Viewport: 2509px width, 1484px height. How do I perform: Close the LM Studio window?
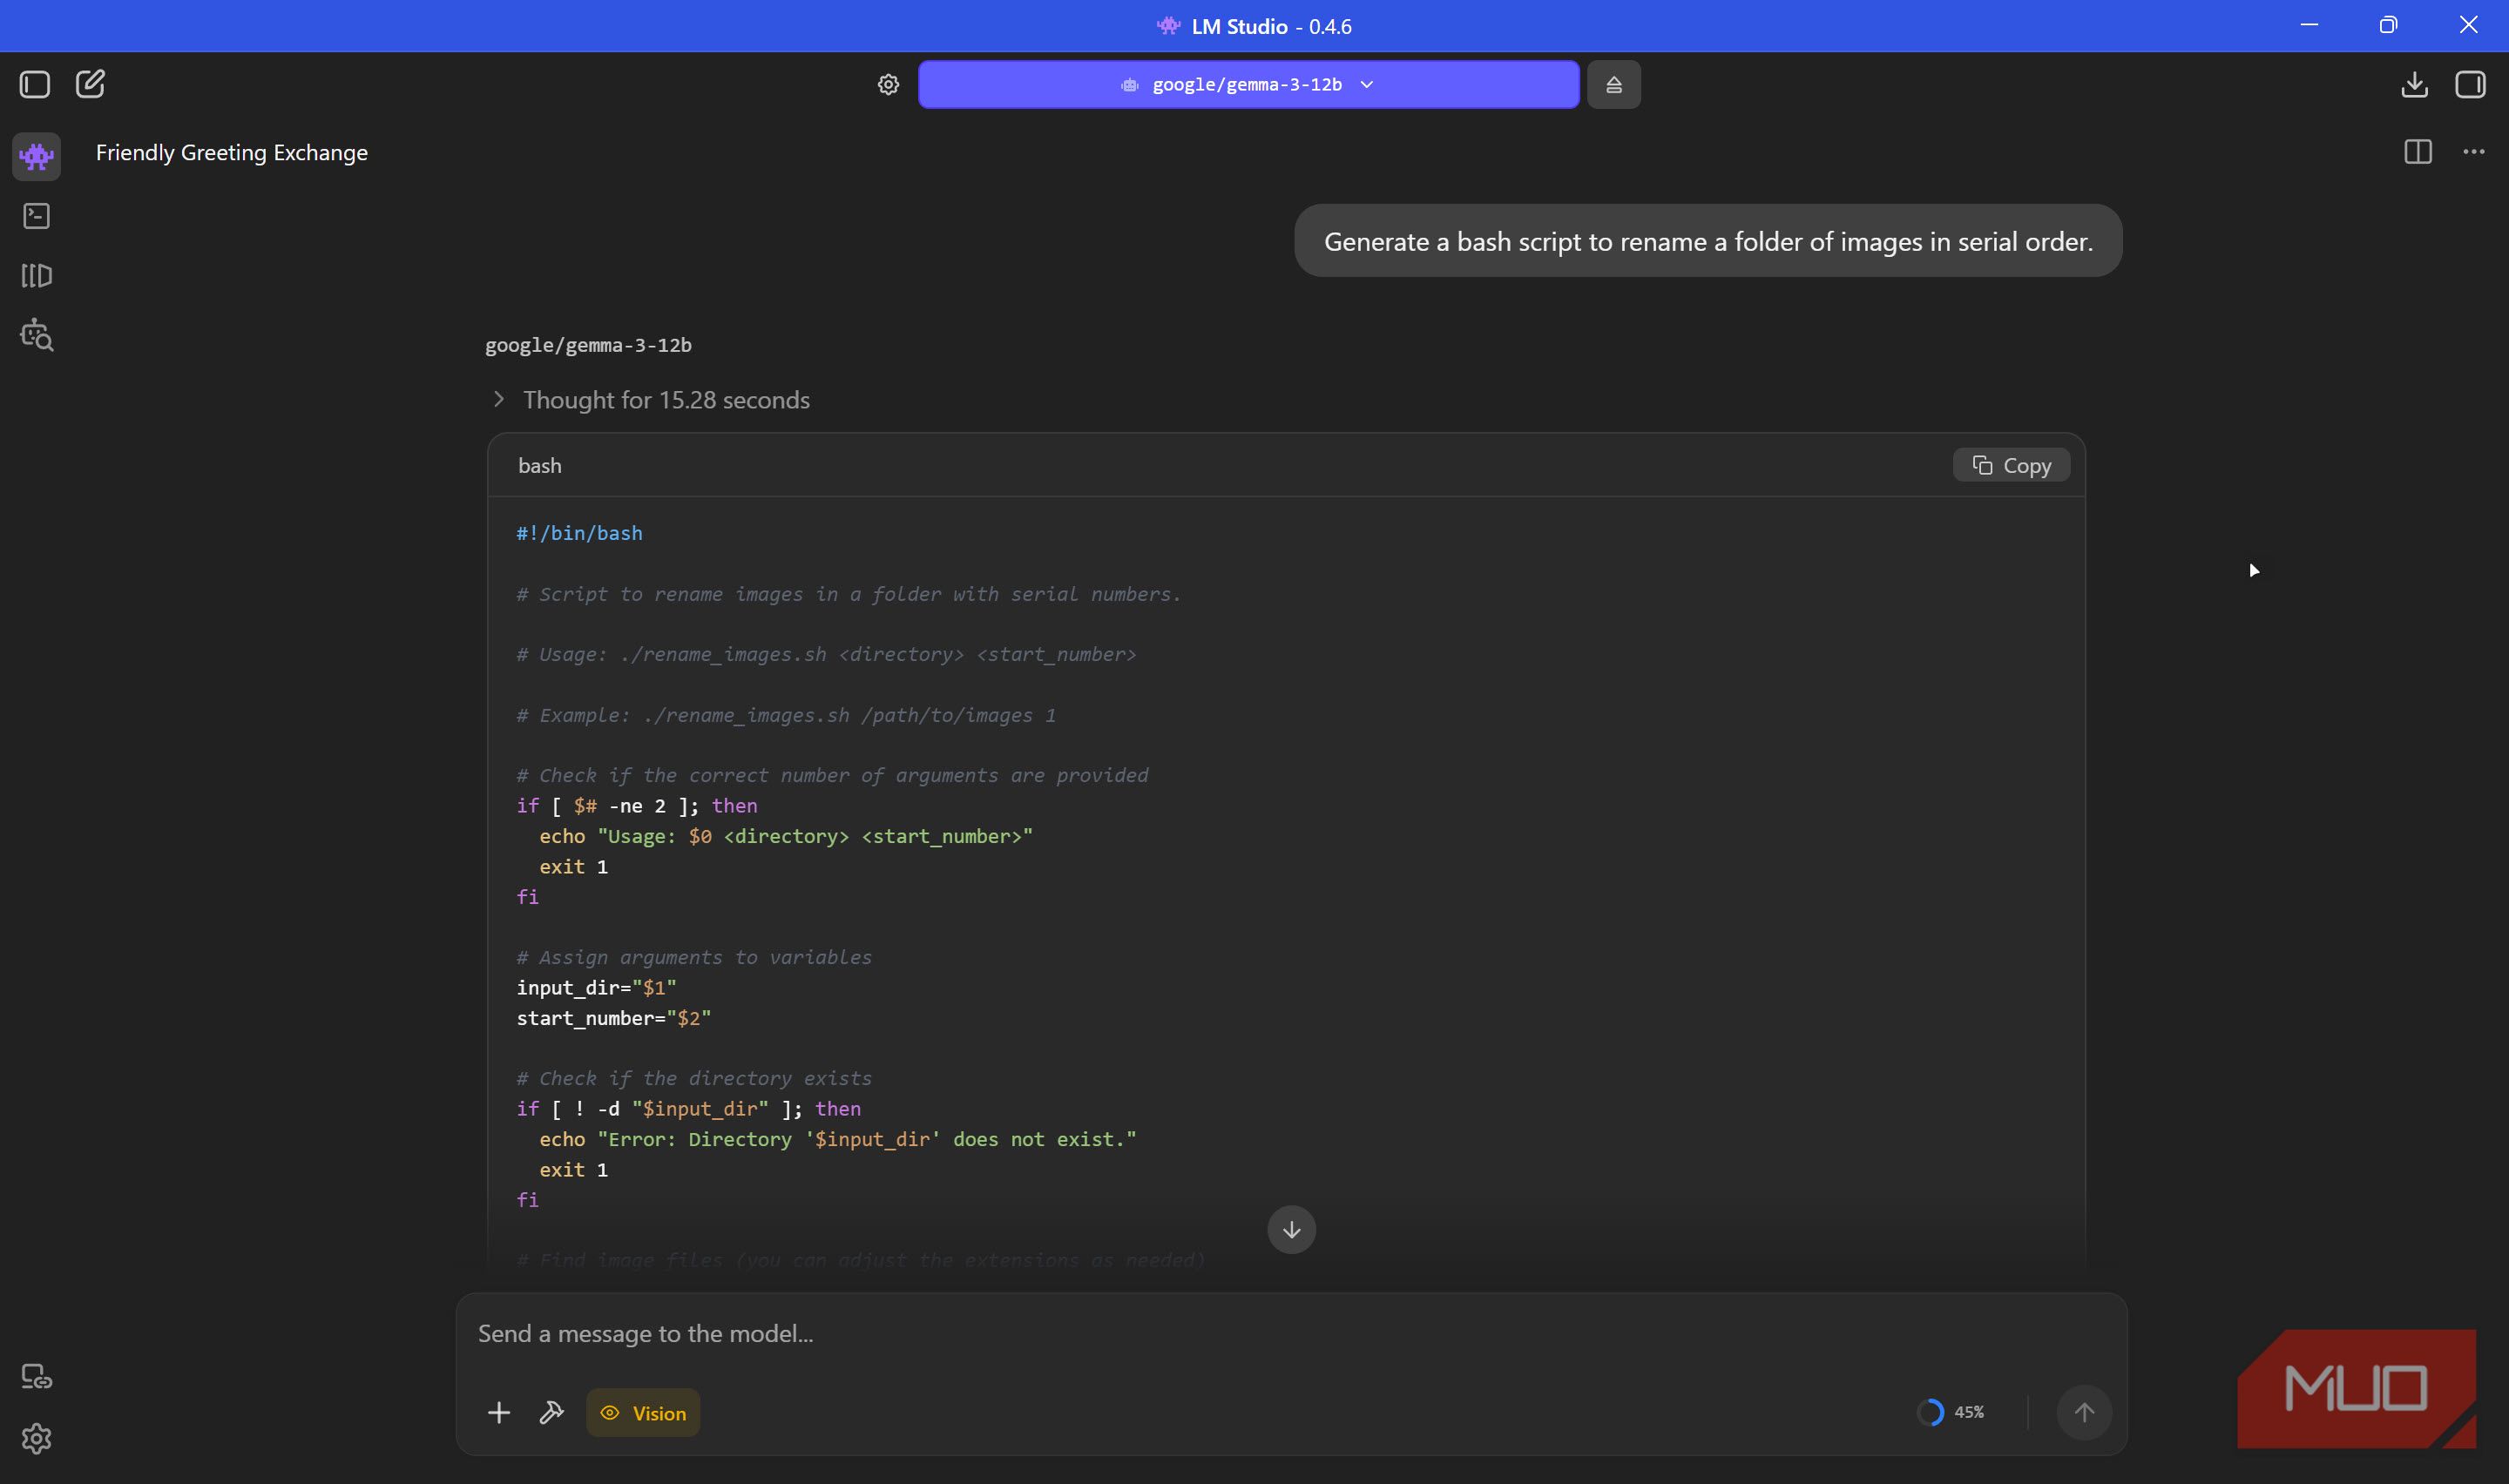point(2468,25)
